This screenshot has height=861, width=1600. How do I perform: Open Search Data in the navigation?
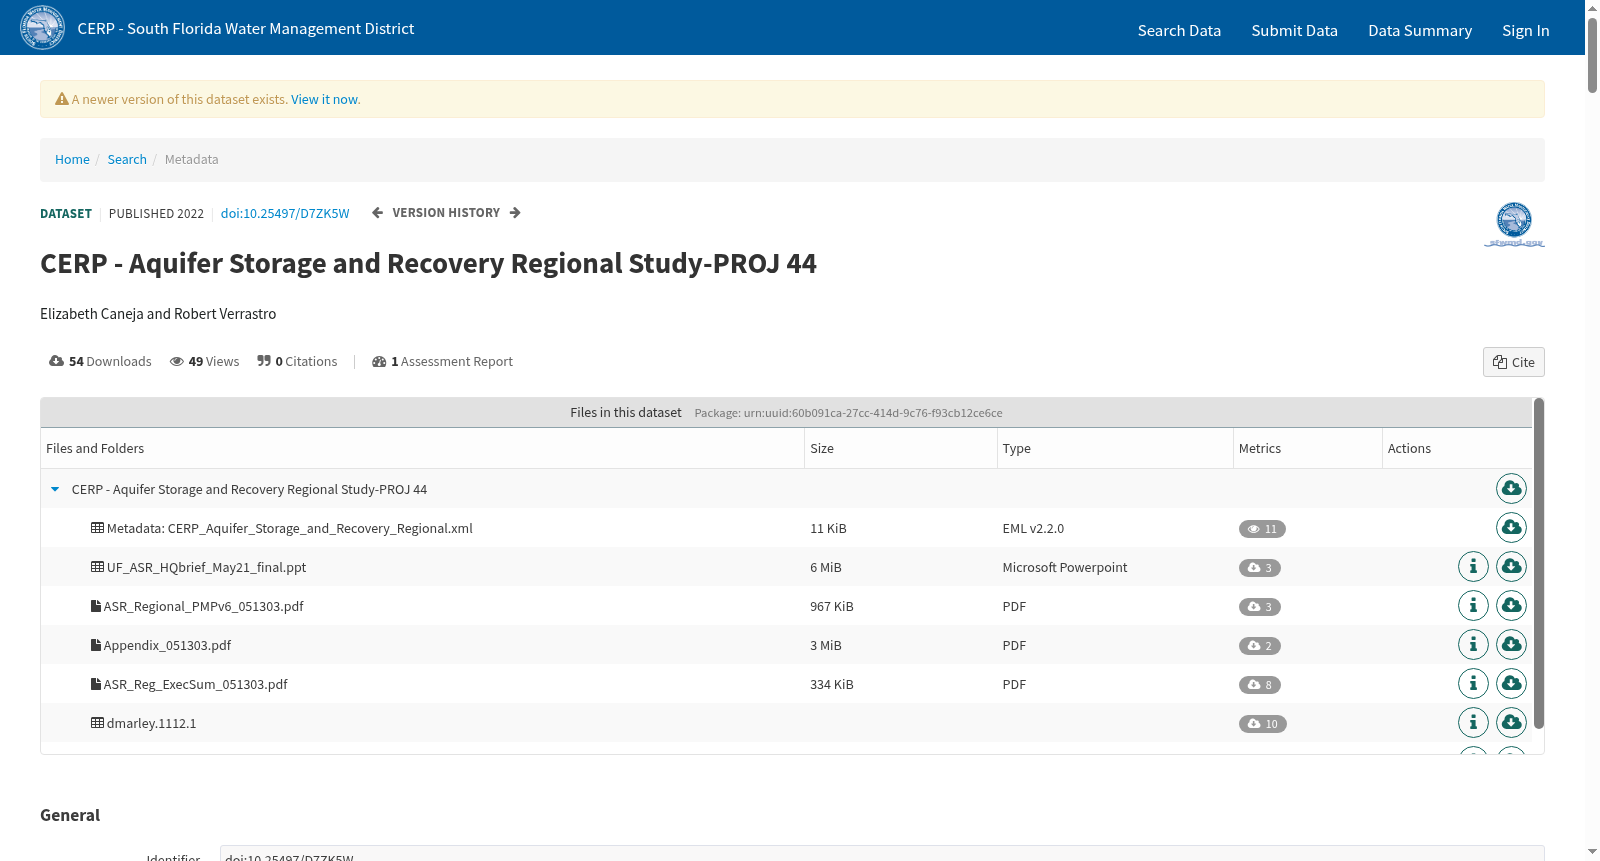click(1179, 30)
